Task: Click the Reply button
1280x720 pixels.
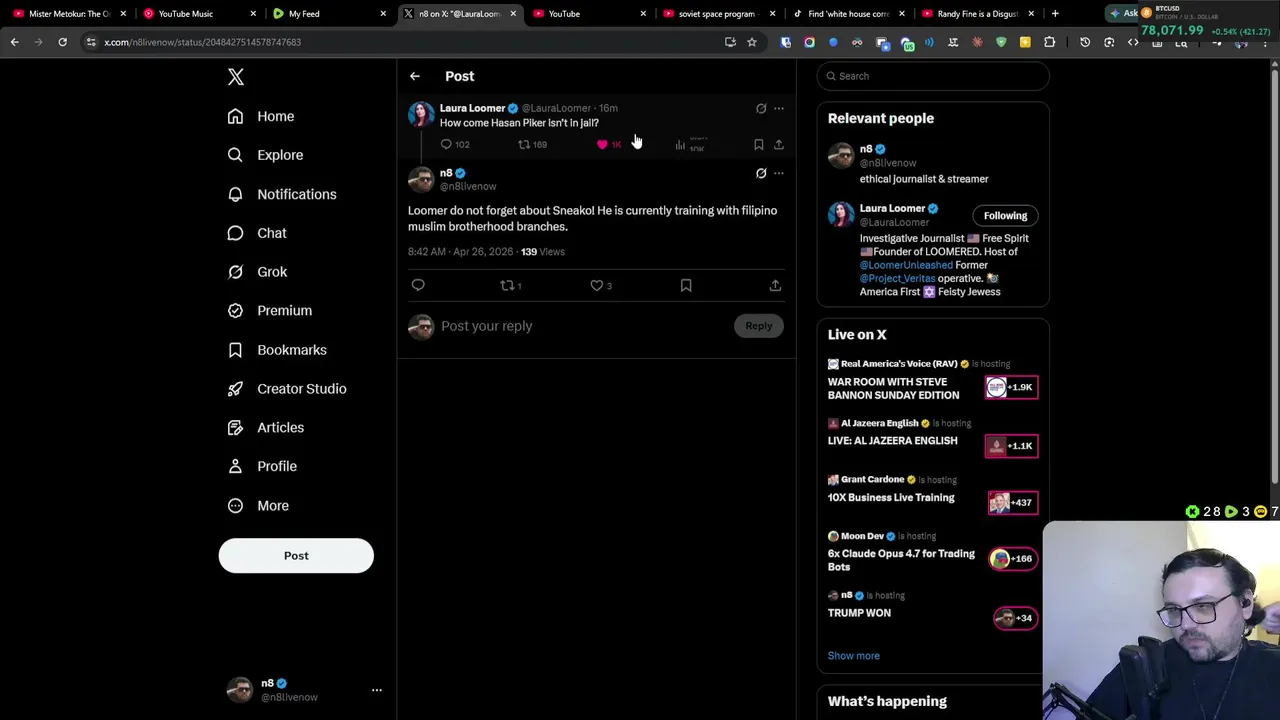Action: pos(759,326)
